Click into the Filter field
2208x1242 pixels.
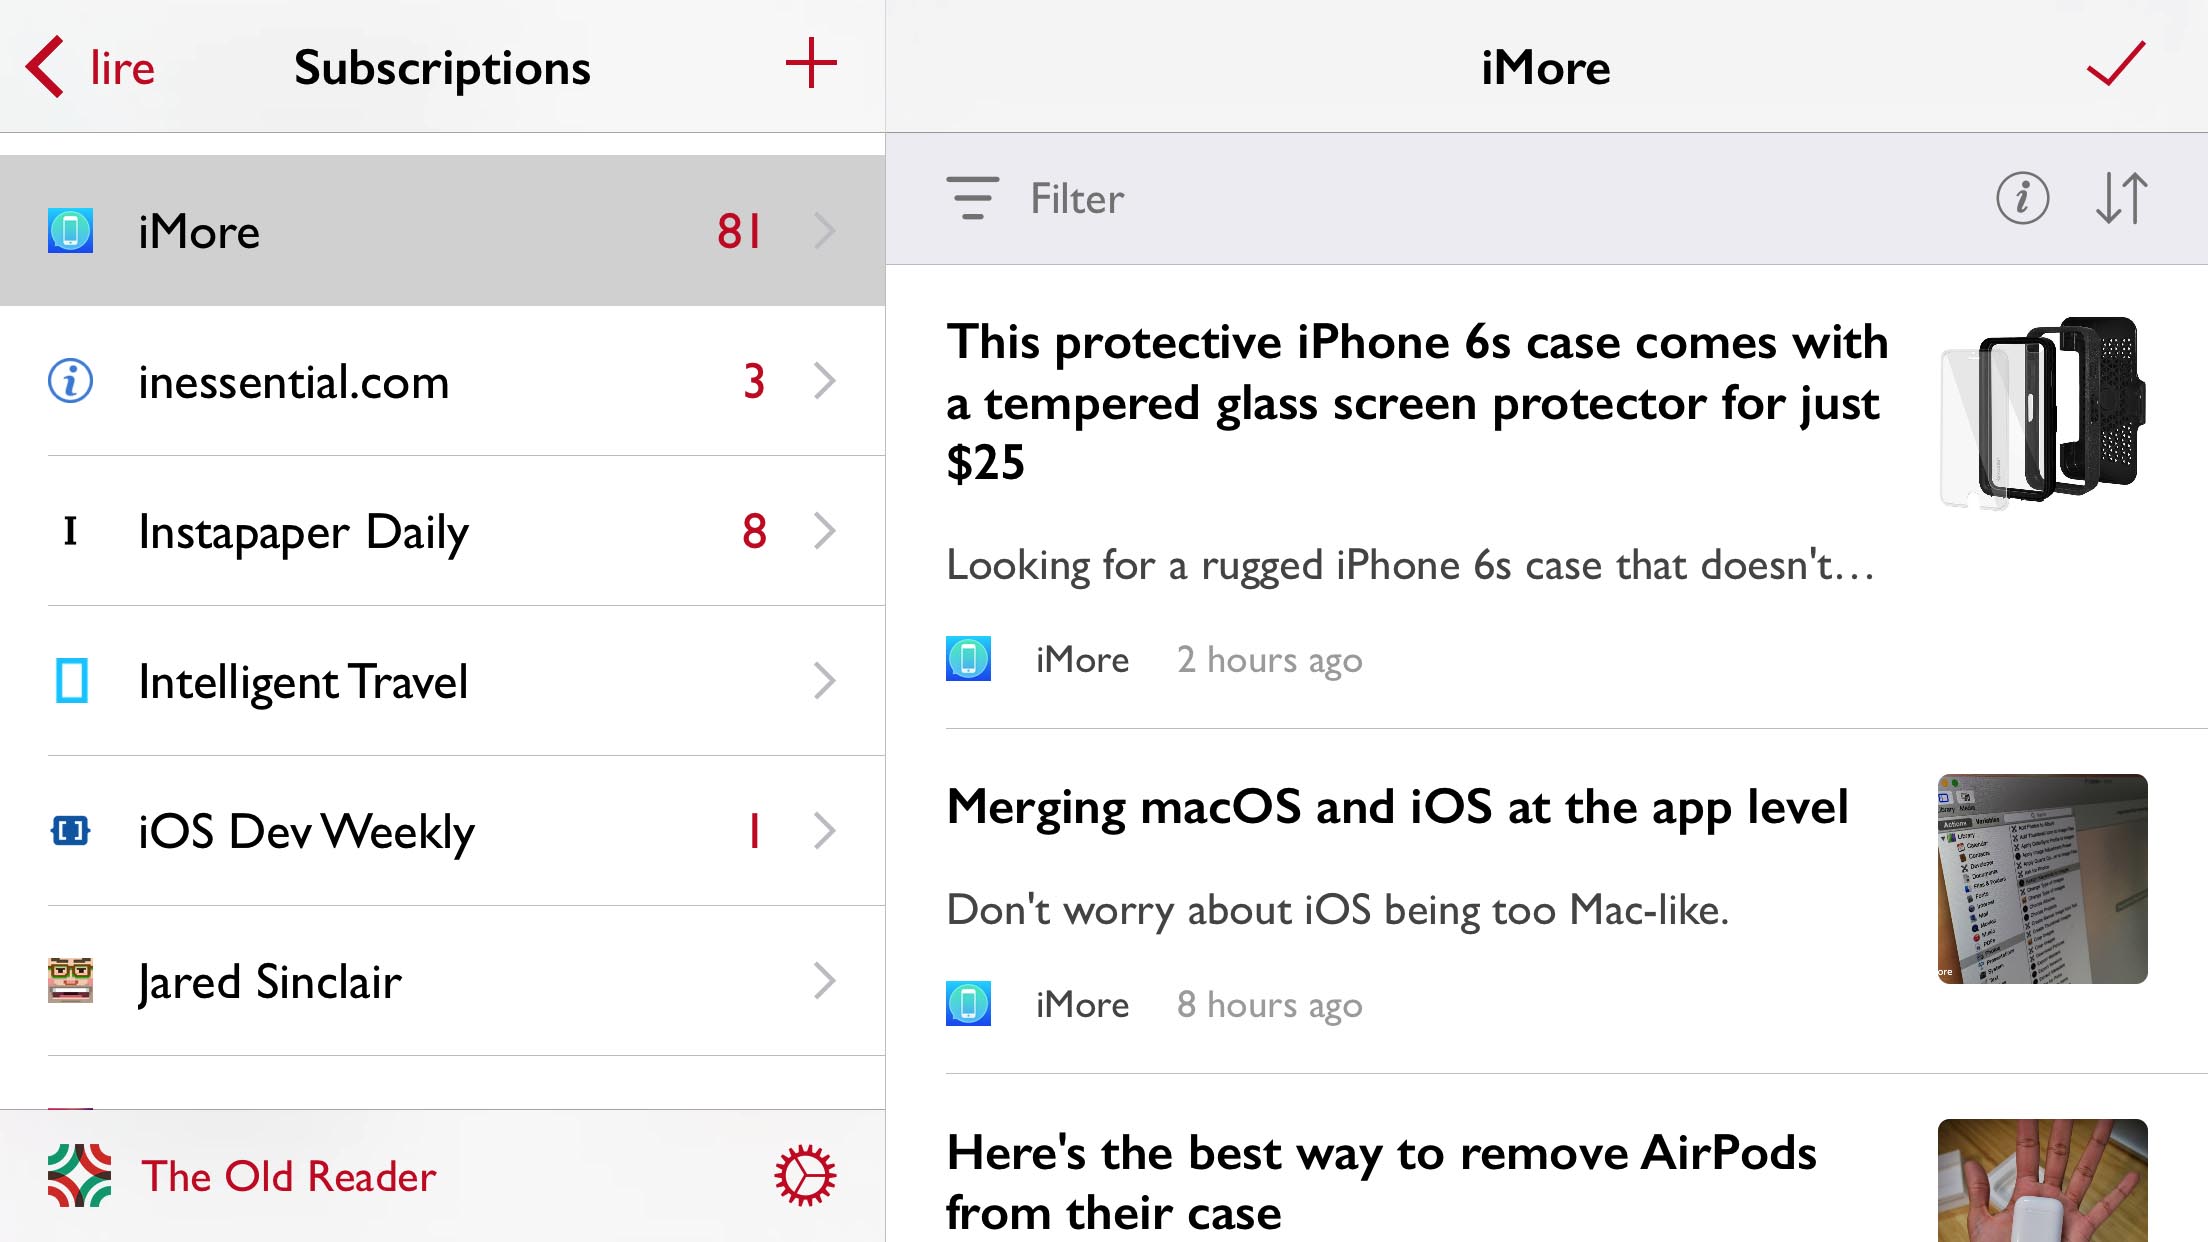point(1077,198)
